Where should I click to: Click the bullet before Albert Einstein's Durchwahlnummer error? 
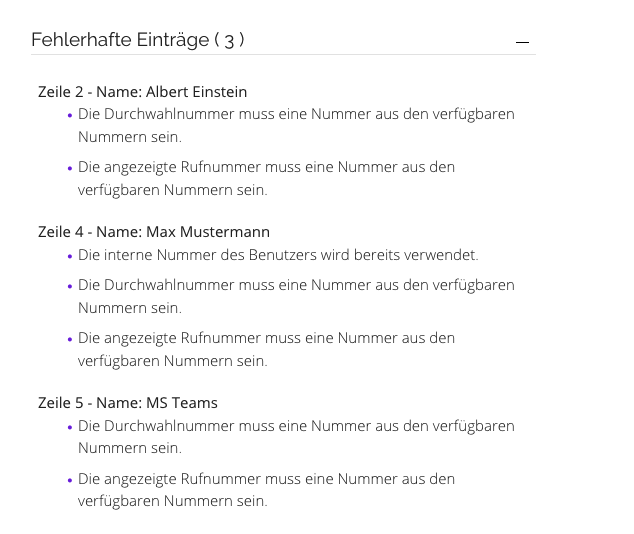[x=70, y=116]
